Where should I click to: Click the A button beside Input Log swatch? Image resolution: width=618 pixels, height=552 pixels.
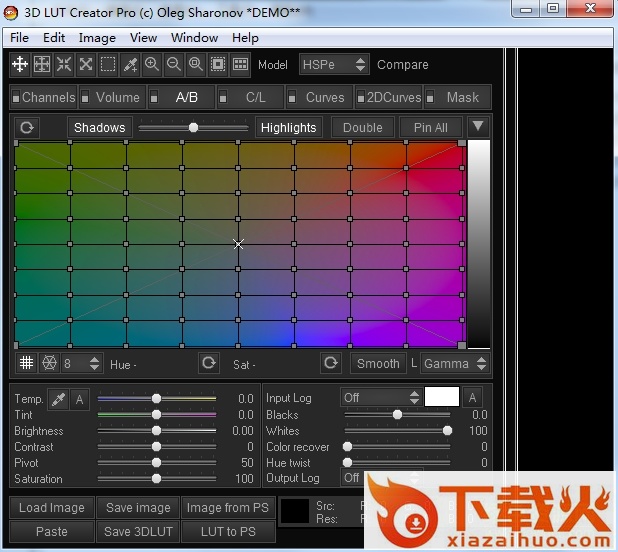(472, 398)
